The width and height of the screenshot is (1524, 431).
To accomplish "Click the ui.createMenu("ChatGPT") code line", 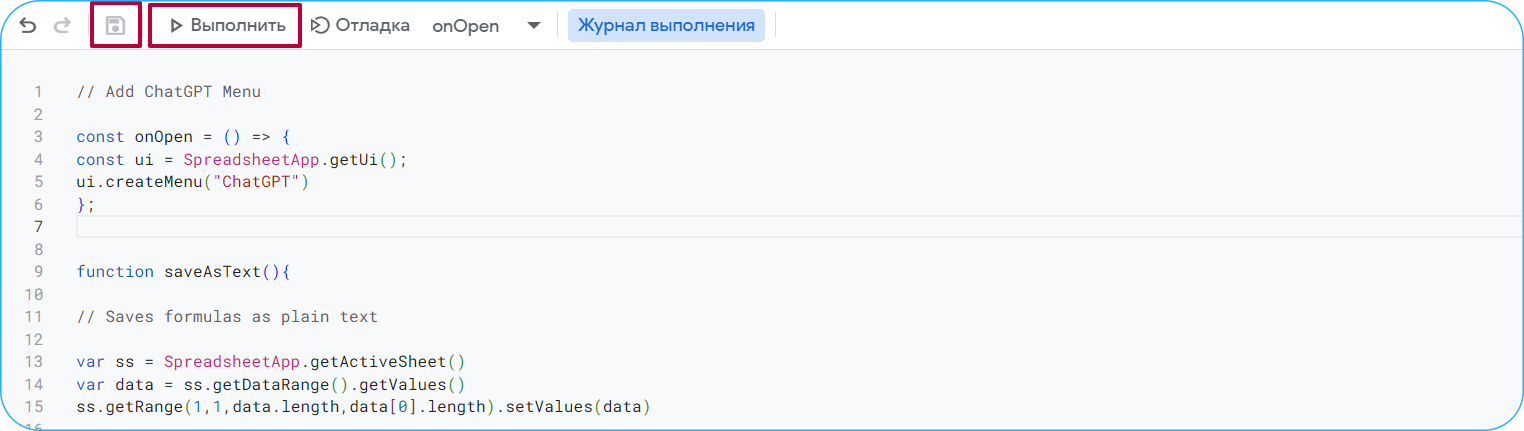I will point(193,182).
